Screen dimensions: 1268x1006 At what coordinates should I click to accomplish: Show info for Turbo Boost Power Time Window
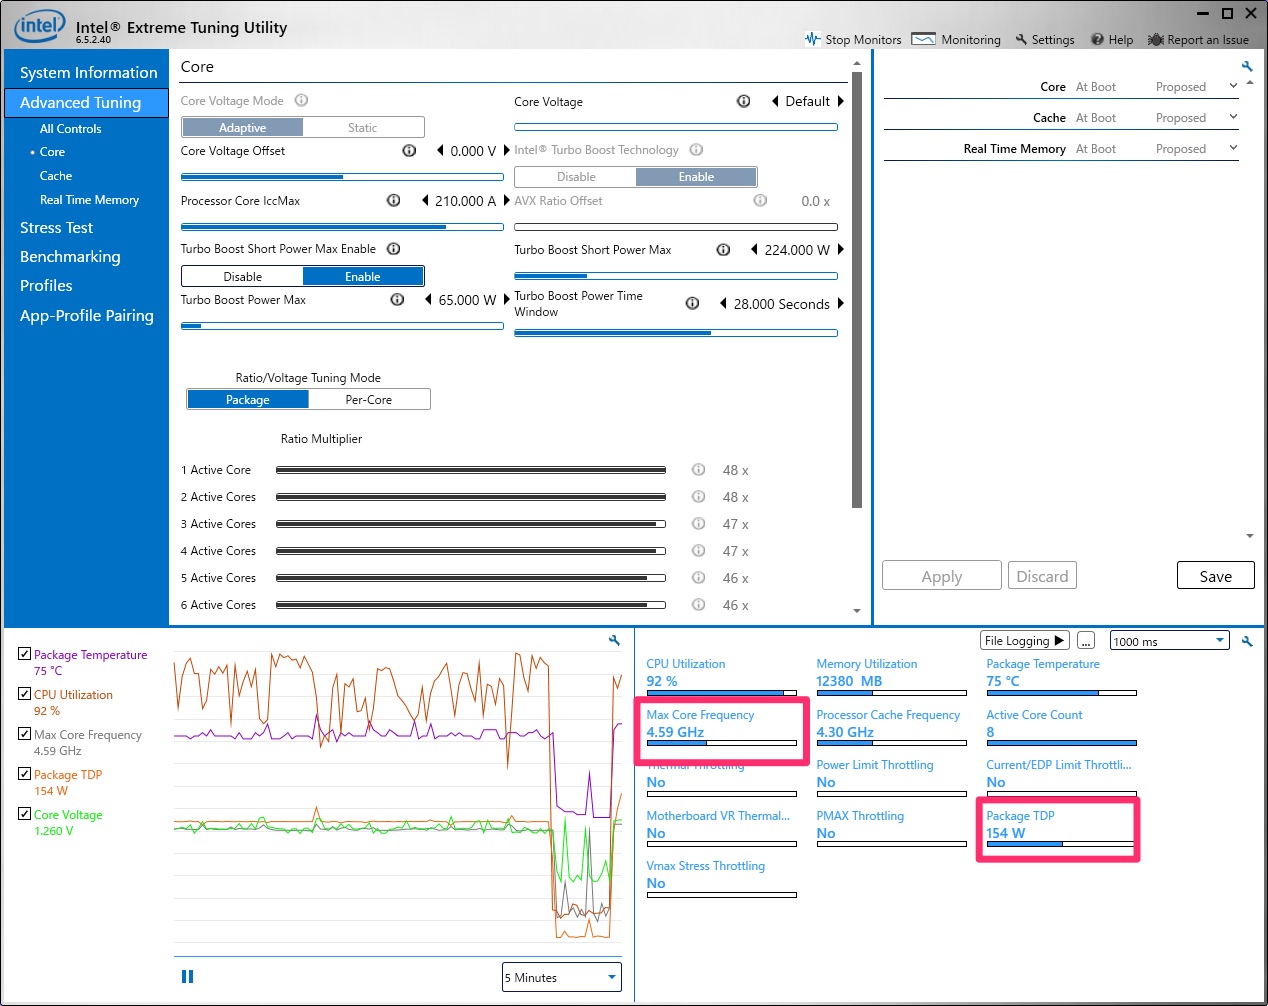[x=692, y=303]
